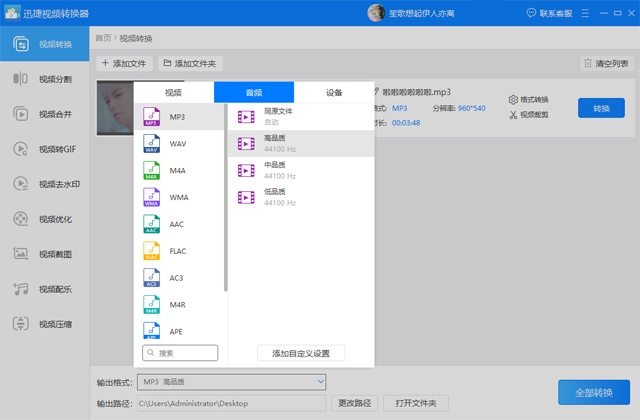Switch to the 设备 format tab
This screenshot has width=640, height=420.
pyautogui.click(x=334, y=92)
